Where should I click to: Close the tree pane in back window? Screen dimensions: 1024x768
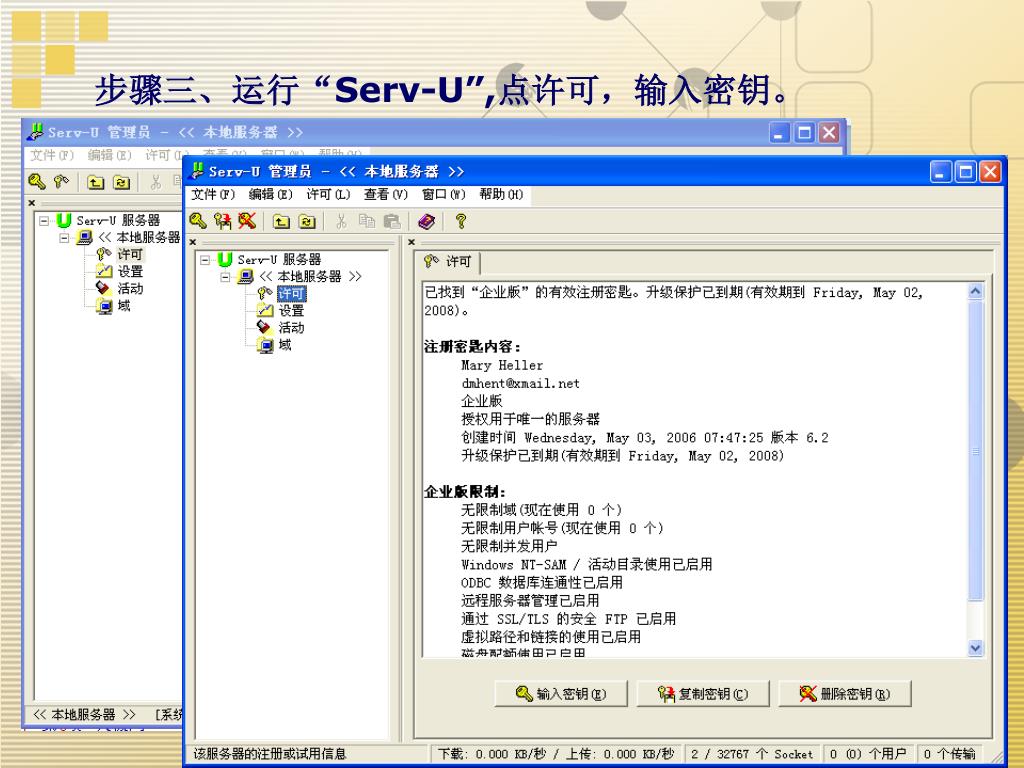(x=31, y=203)
